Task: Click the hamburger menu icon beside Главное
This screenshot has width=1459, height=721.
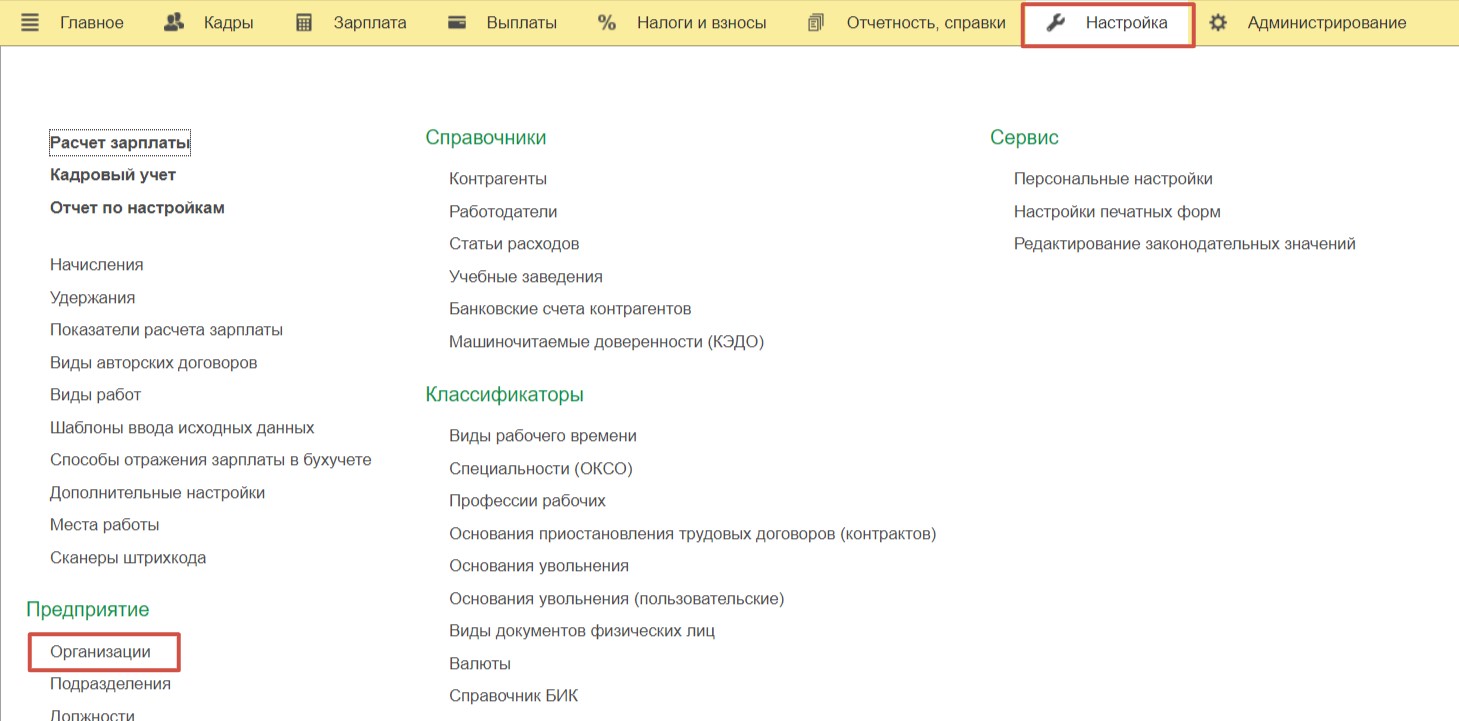Action: tap(30, 23)
